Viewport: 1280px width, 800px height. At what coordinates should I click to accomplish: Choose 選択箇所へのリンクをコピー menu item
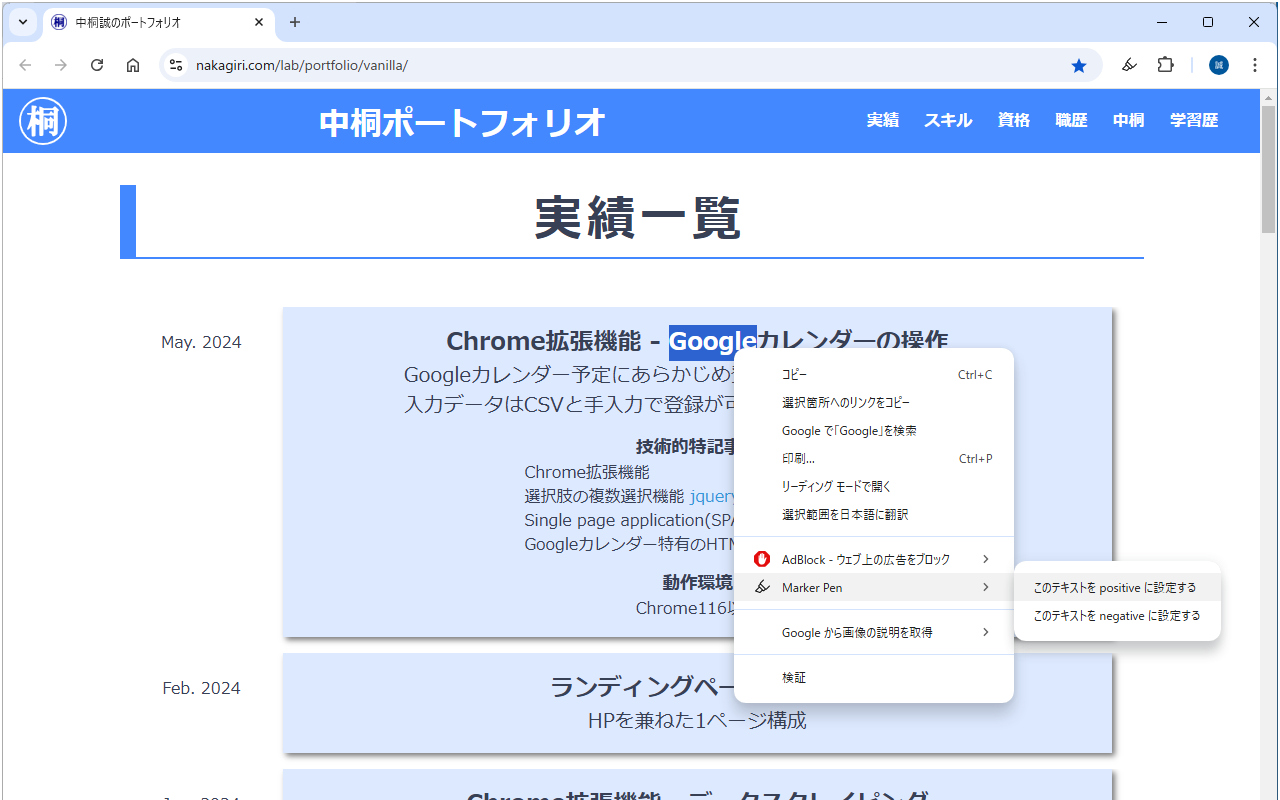point(874,403)
